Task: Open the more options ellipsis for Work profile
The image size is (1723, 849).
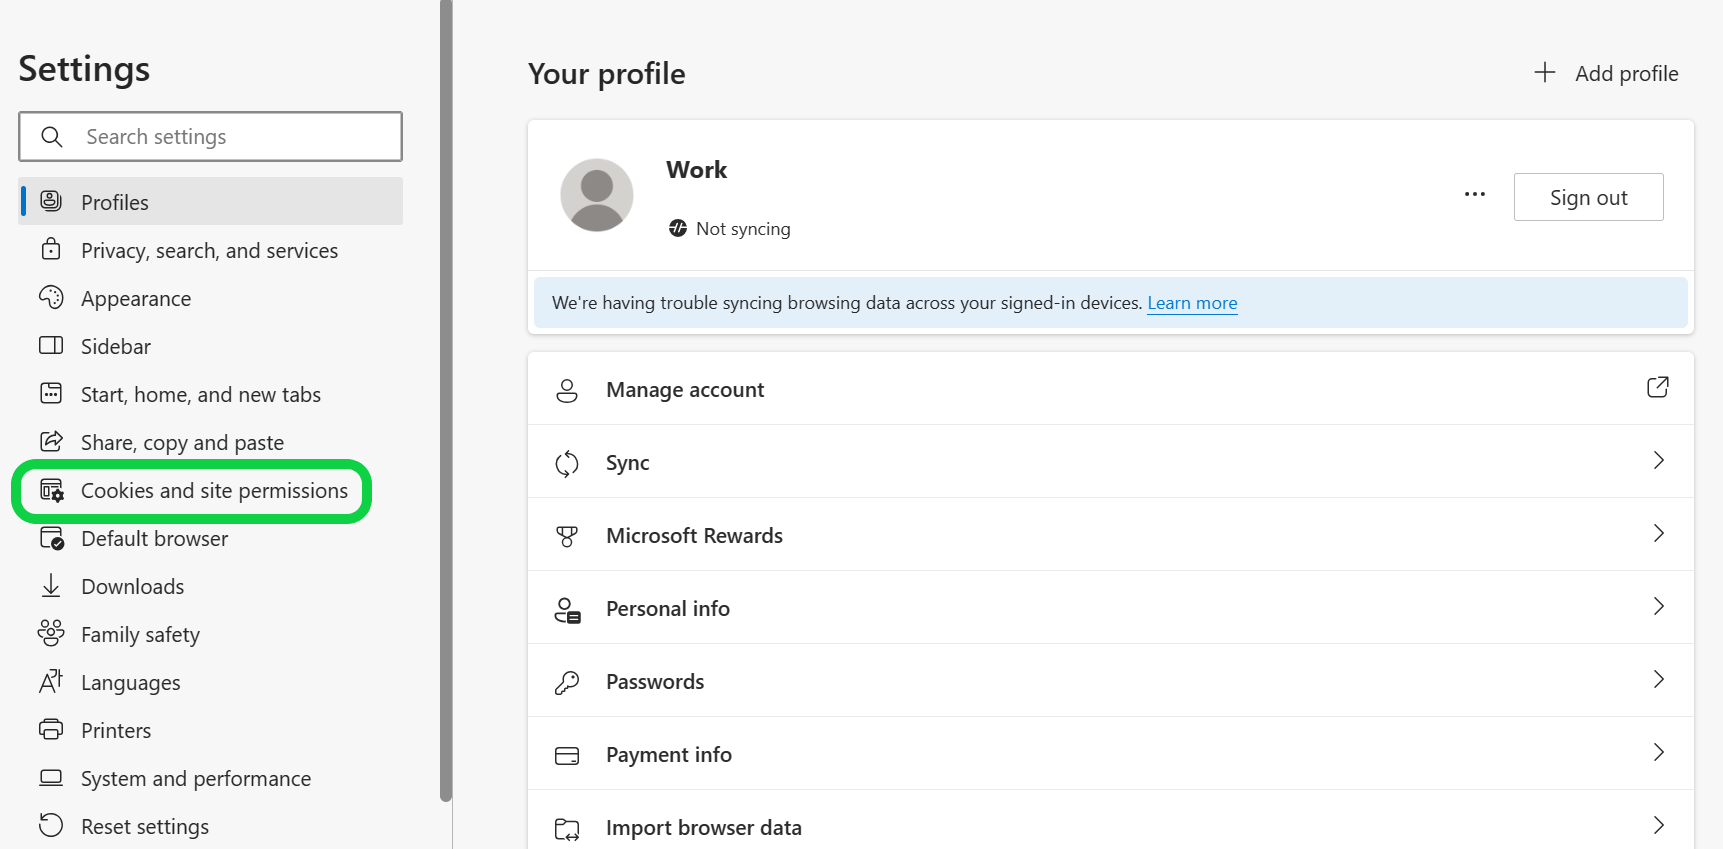Action: (1475, 194)
